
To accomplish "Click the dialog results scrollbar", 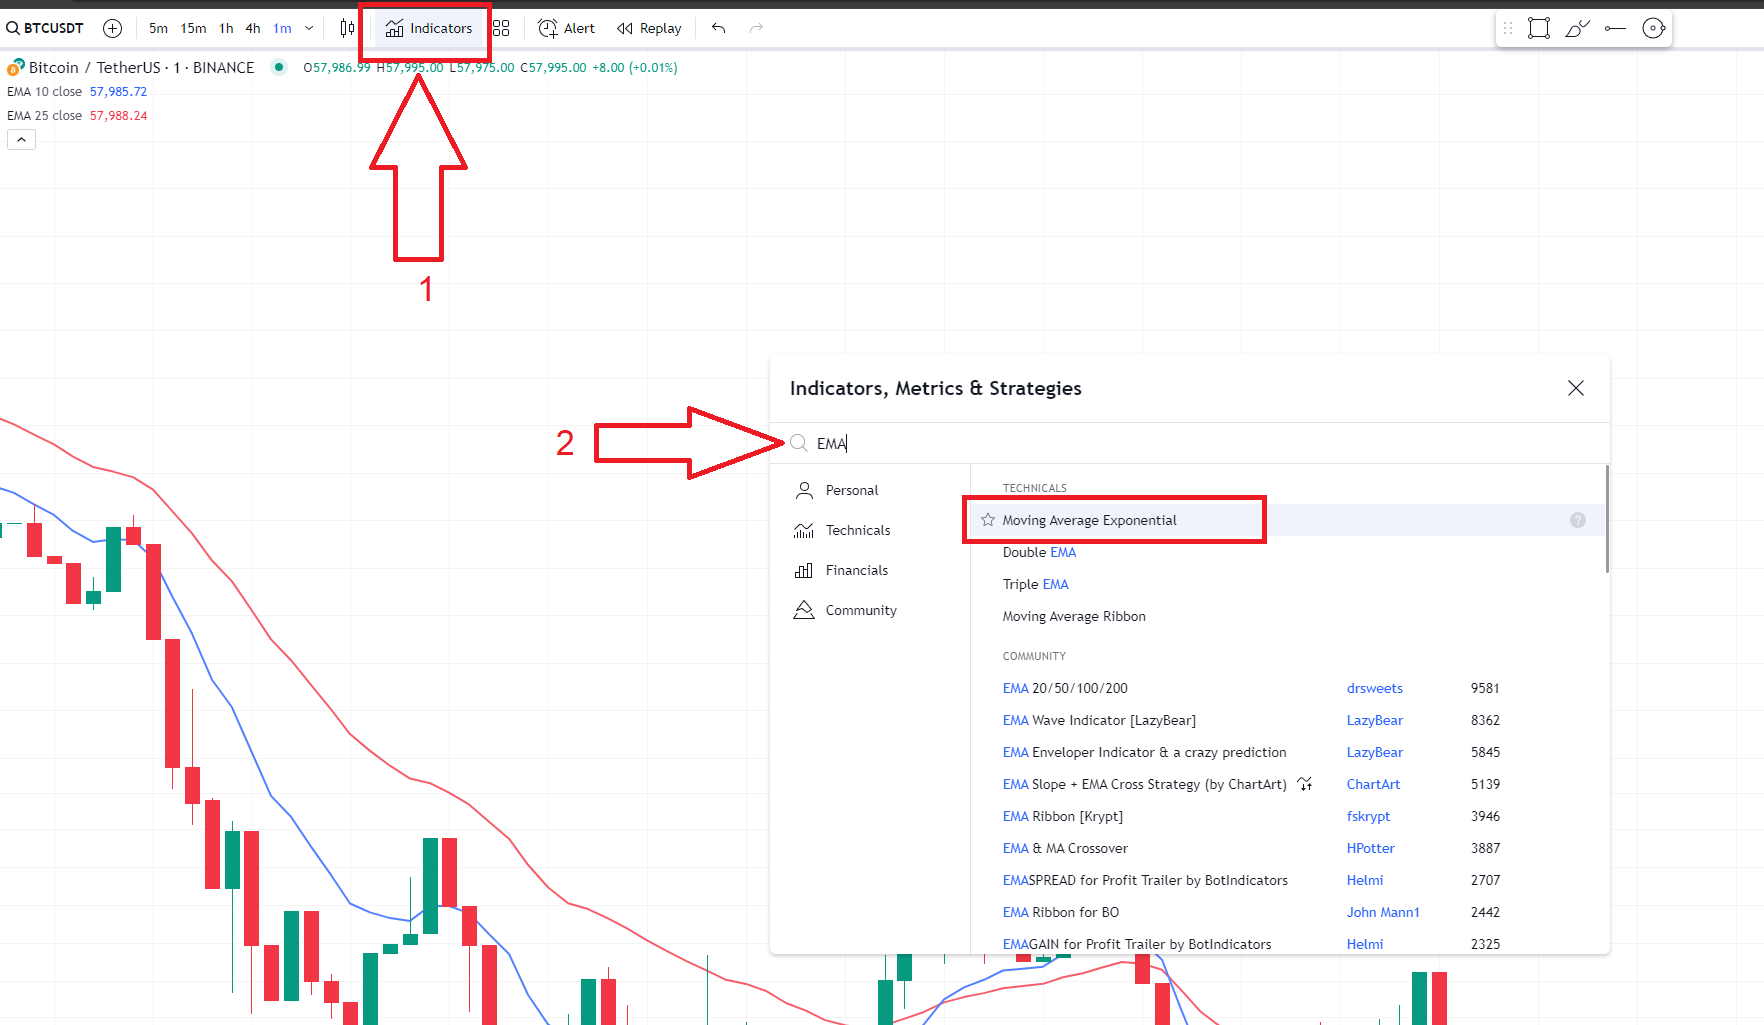I will [1607, 519].
